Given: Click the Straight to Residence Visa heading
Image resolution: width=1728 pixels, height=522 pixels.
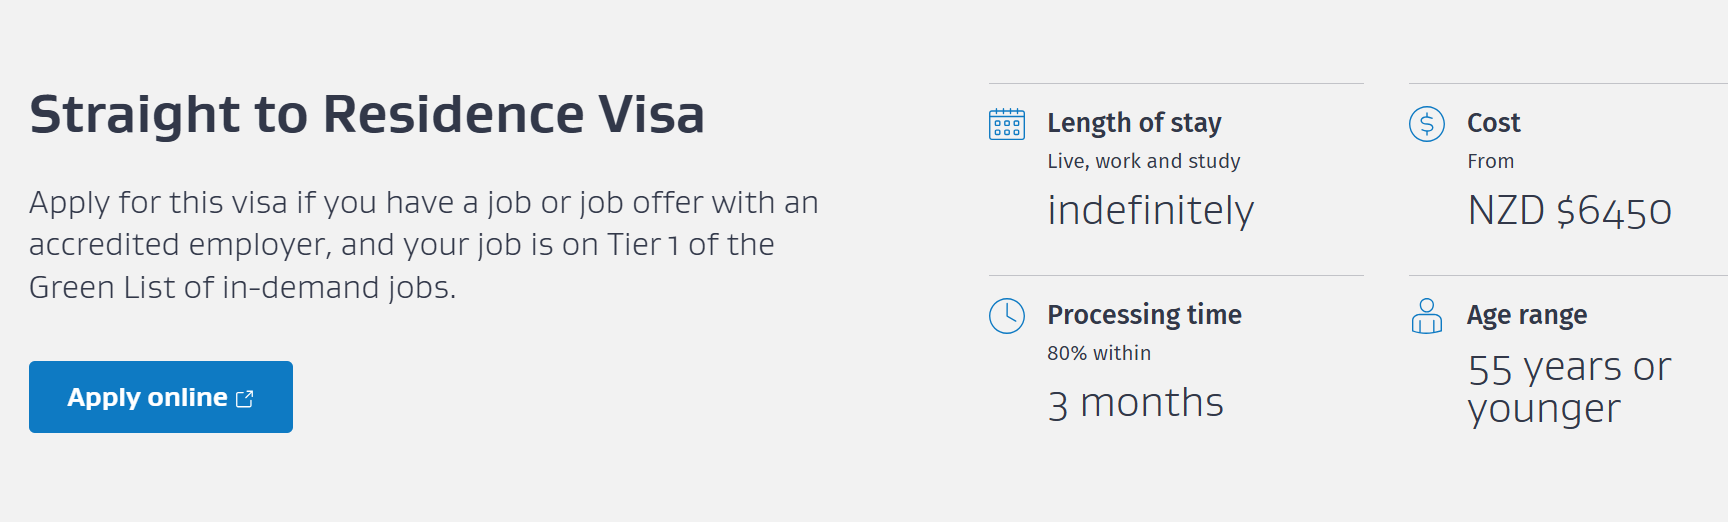Looking at the screenshot, I should pos(367,114).
